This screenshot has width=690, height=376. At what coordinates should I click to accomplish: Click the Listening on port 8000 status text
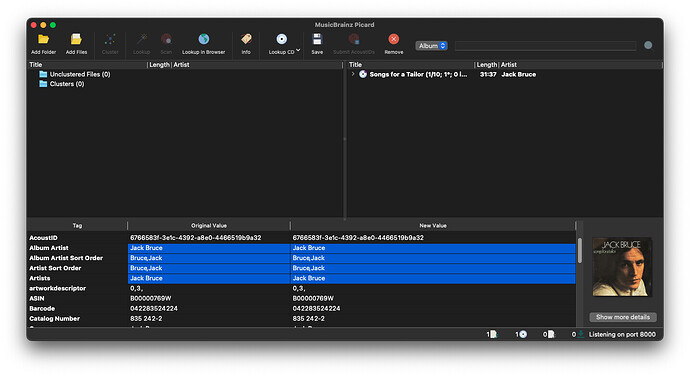(x=622, y=335)
